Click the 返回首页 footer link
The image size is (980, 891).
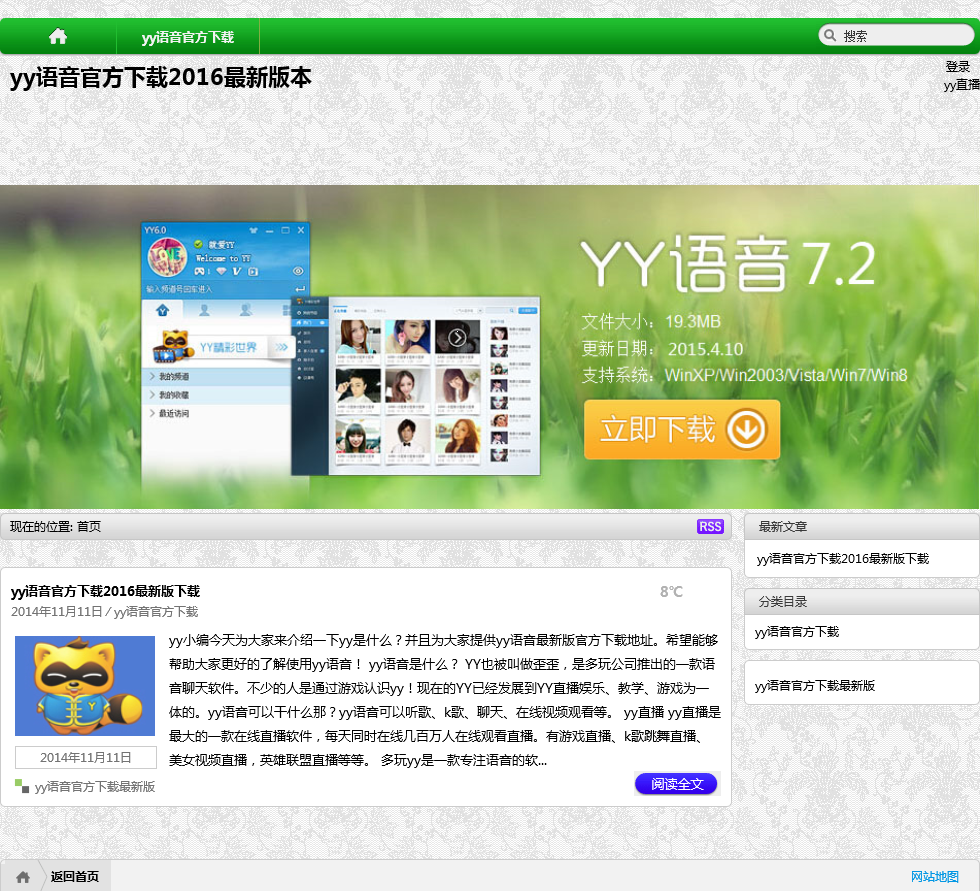pyautogui.click(x=75, y=877)
